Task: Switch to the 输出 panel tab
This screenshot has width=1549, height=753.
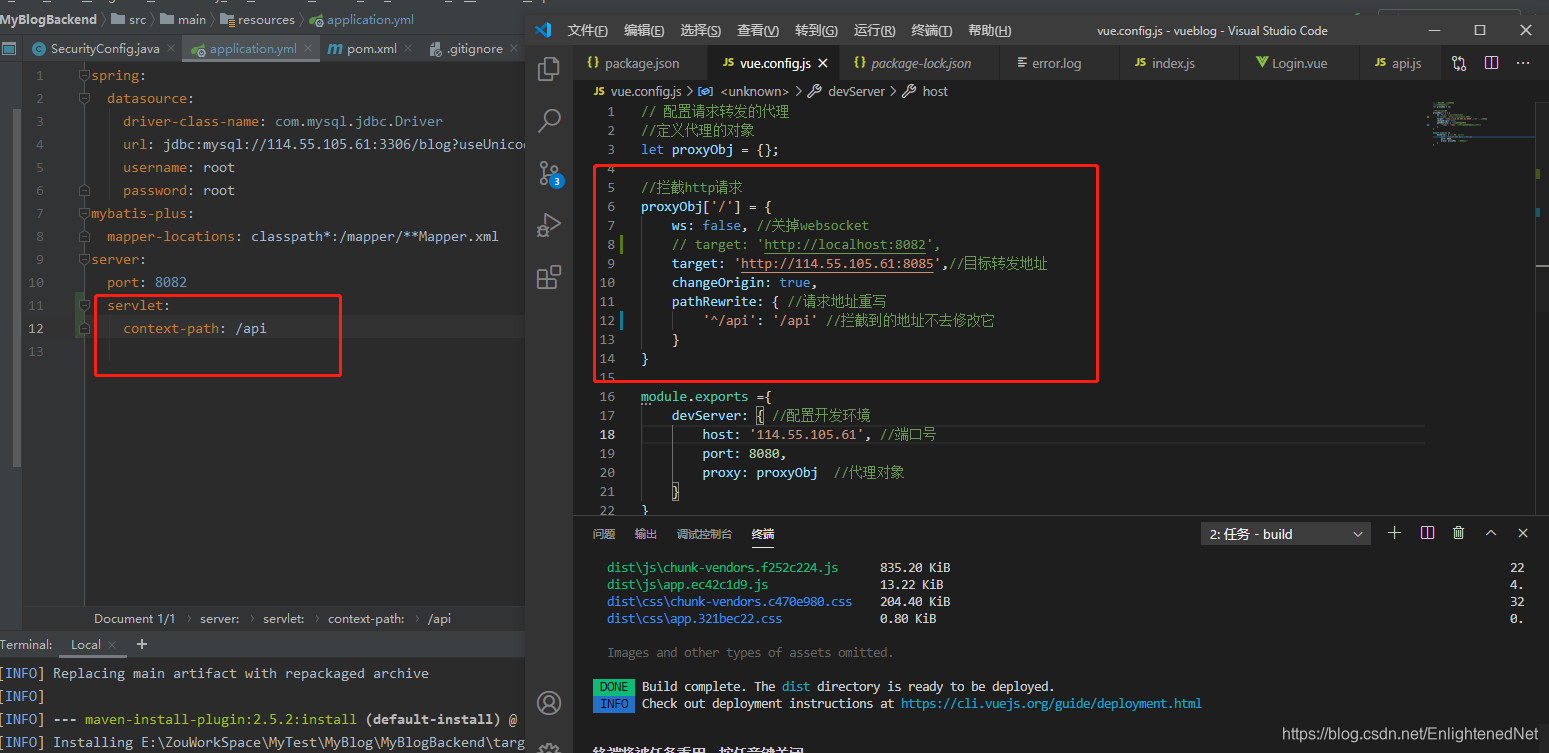Action: (x=646, y=534)
